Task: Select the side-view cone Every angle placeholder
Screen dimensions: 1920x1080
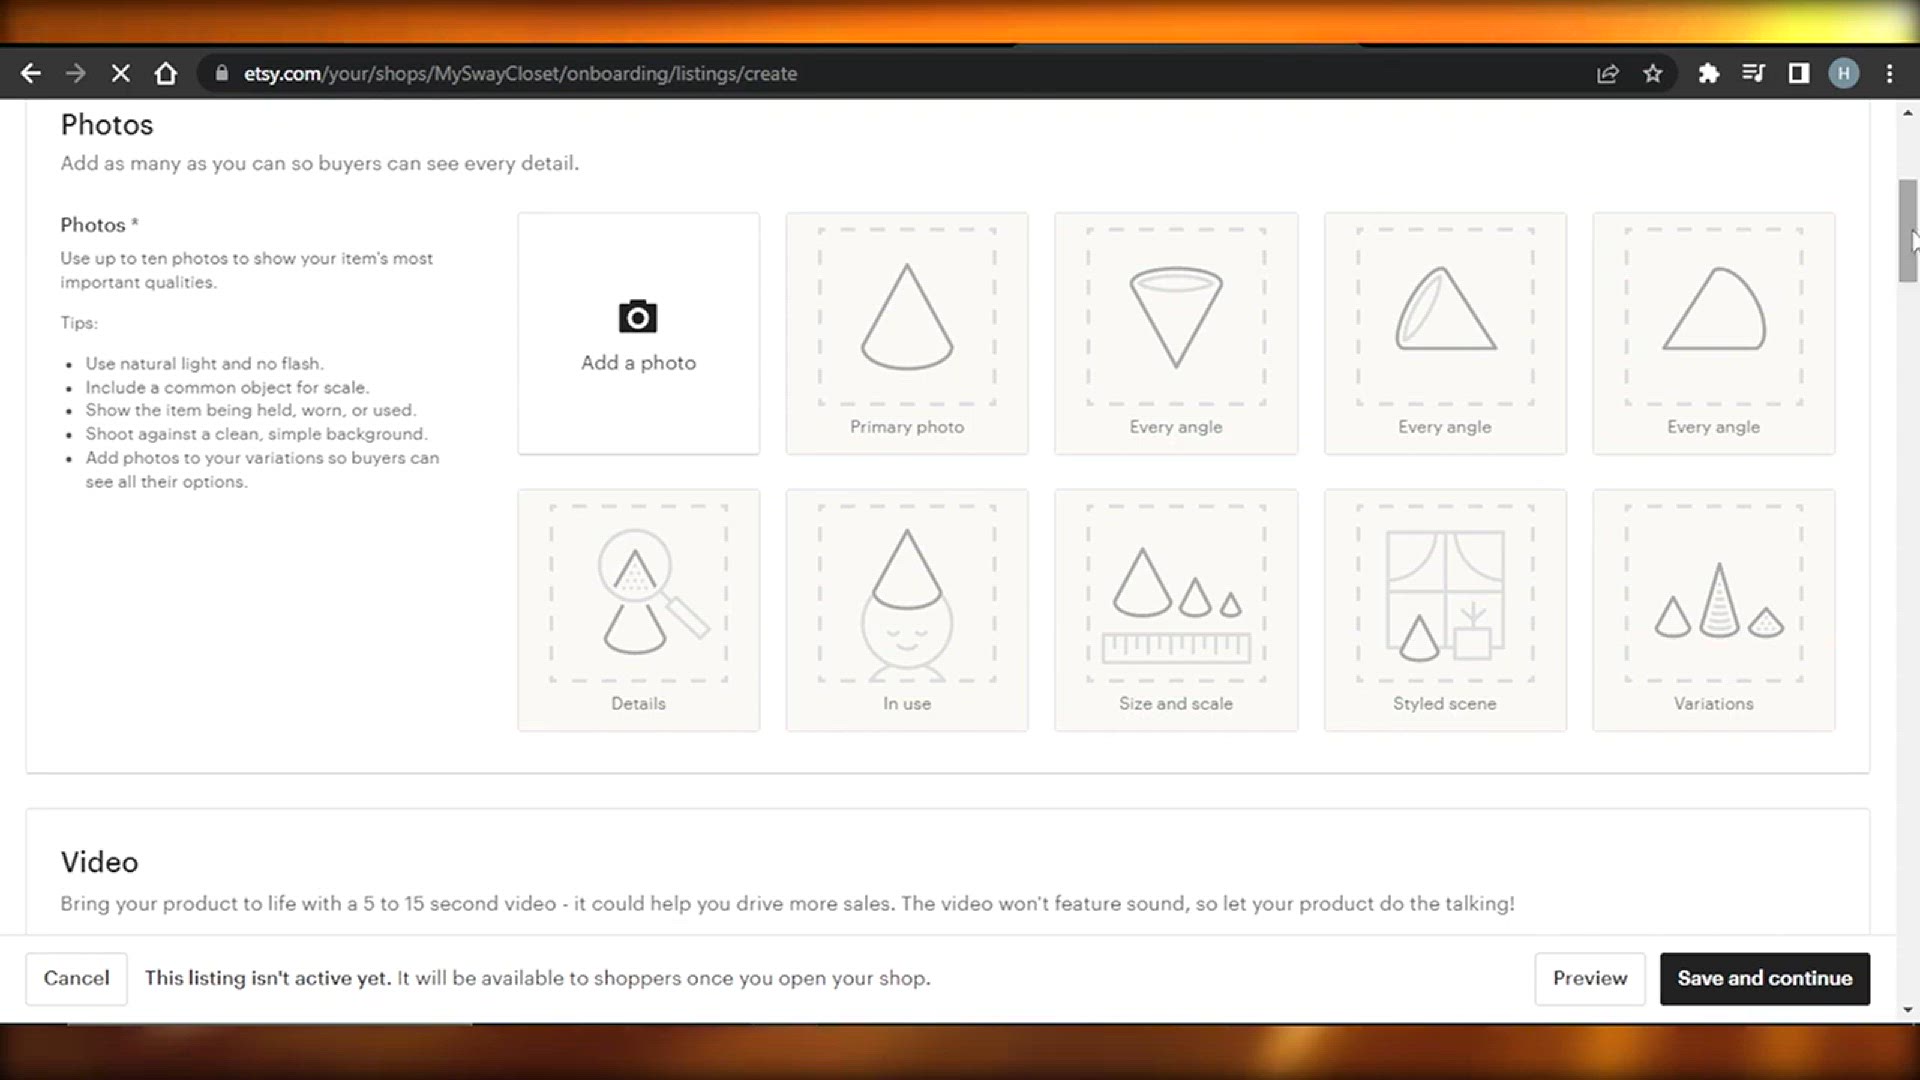Action: click(x=1714, y=333)
